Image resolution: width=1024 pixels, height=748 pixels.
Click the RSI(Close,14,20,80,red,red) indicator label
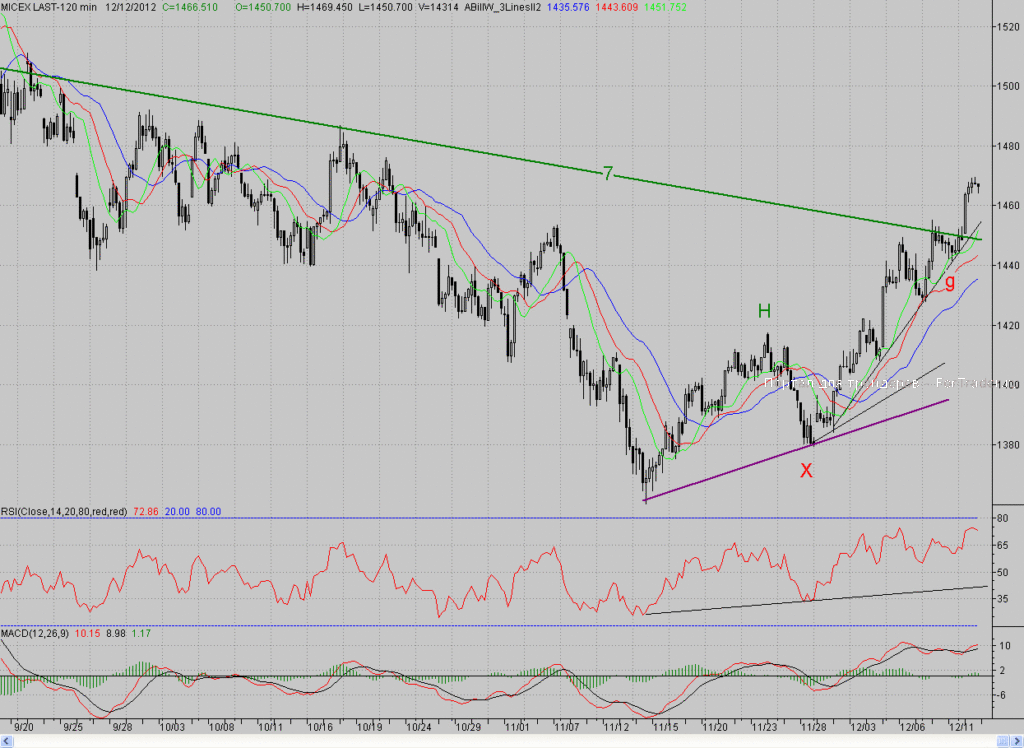(x=64, y=512)
